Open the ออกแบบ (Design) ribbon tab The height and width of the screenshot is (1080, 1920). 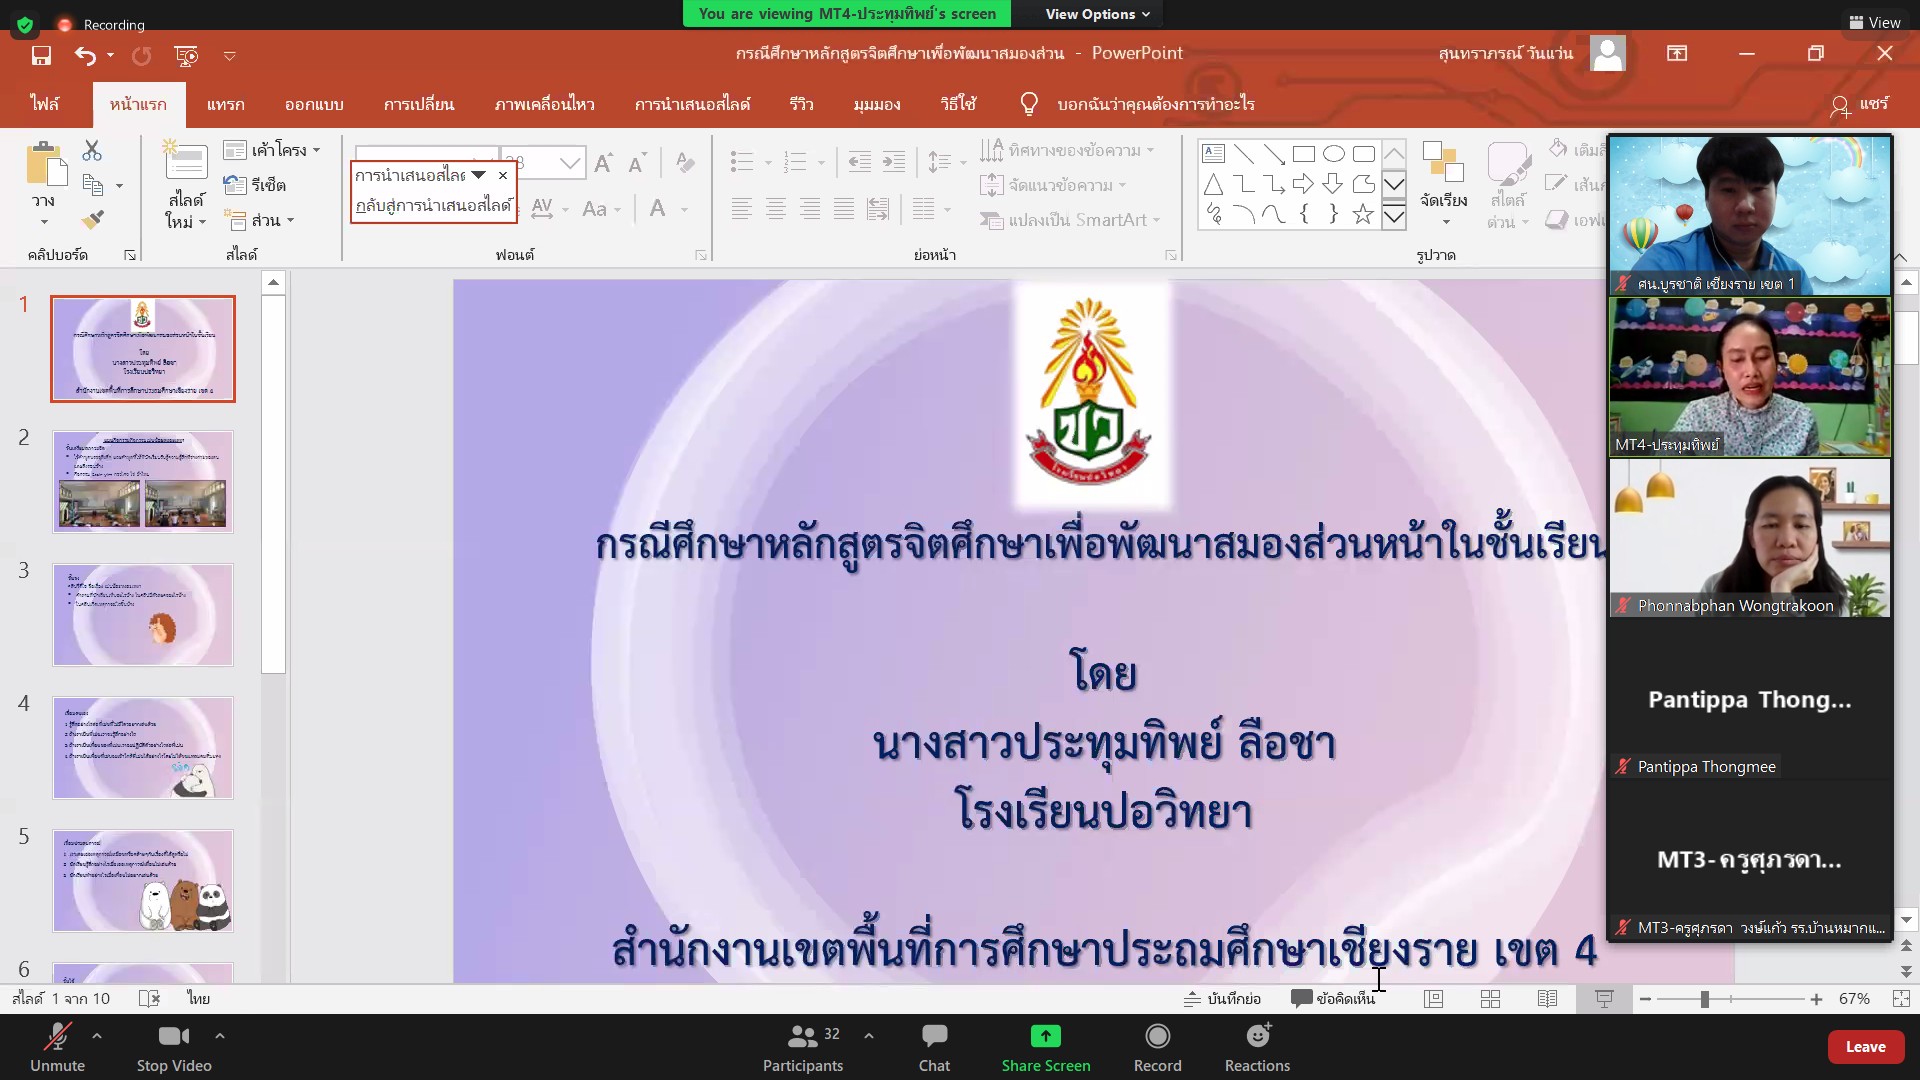(314, 104)
